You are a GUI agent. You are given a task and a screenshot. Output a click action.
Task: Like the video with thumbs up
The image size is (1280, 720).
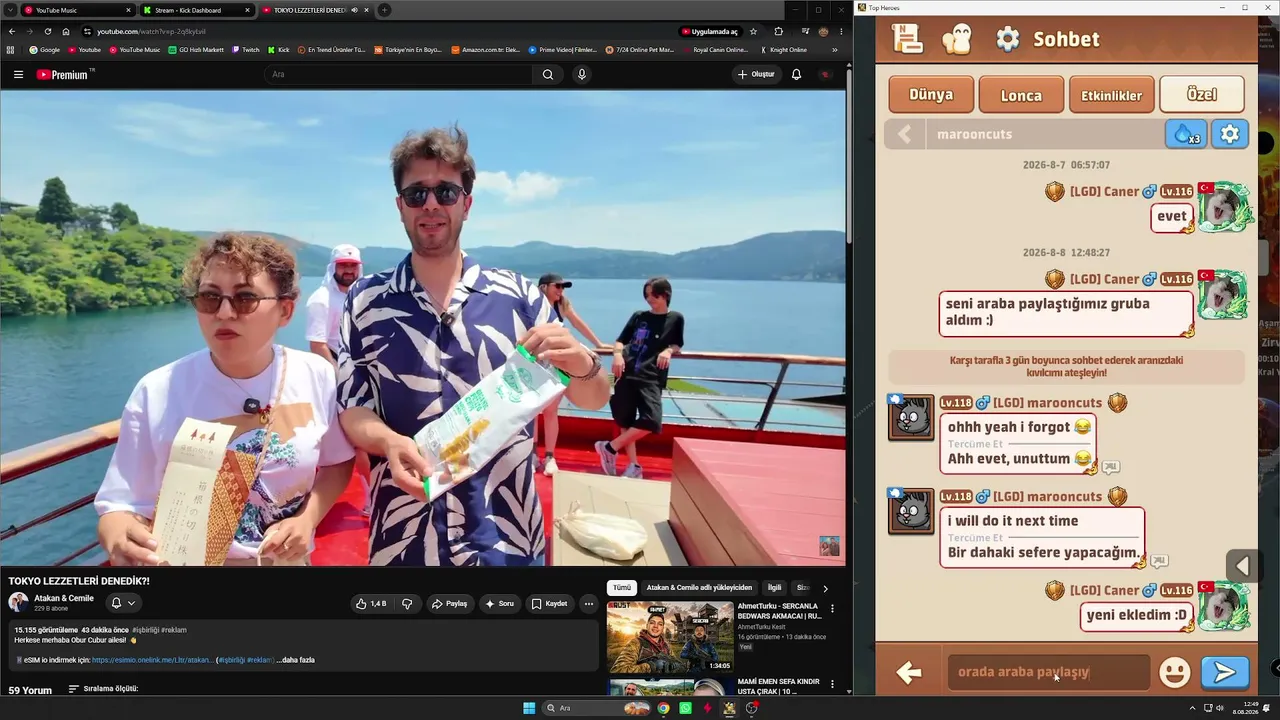point(371,603)
